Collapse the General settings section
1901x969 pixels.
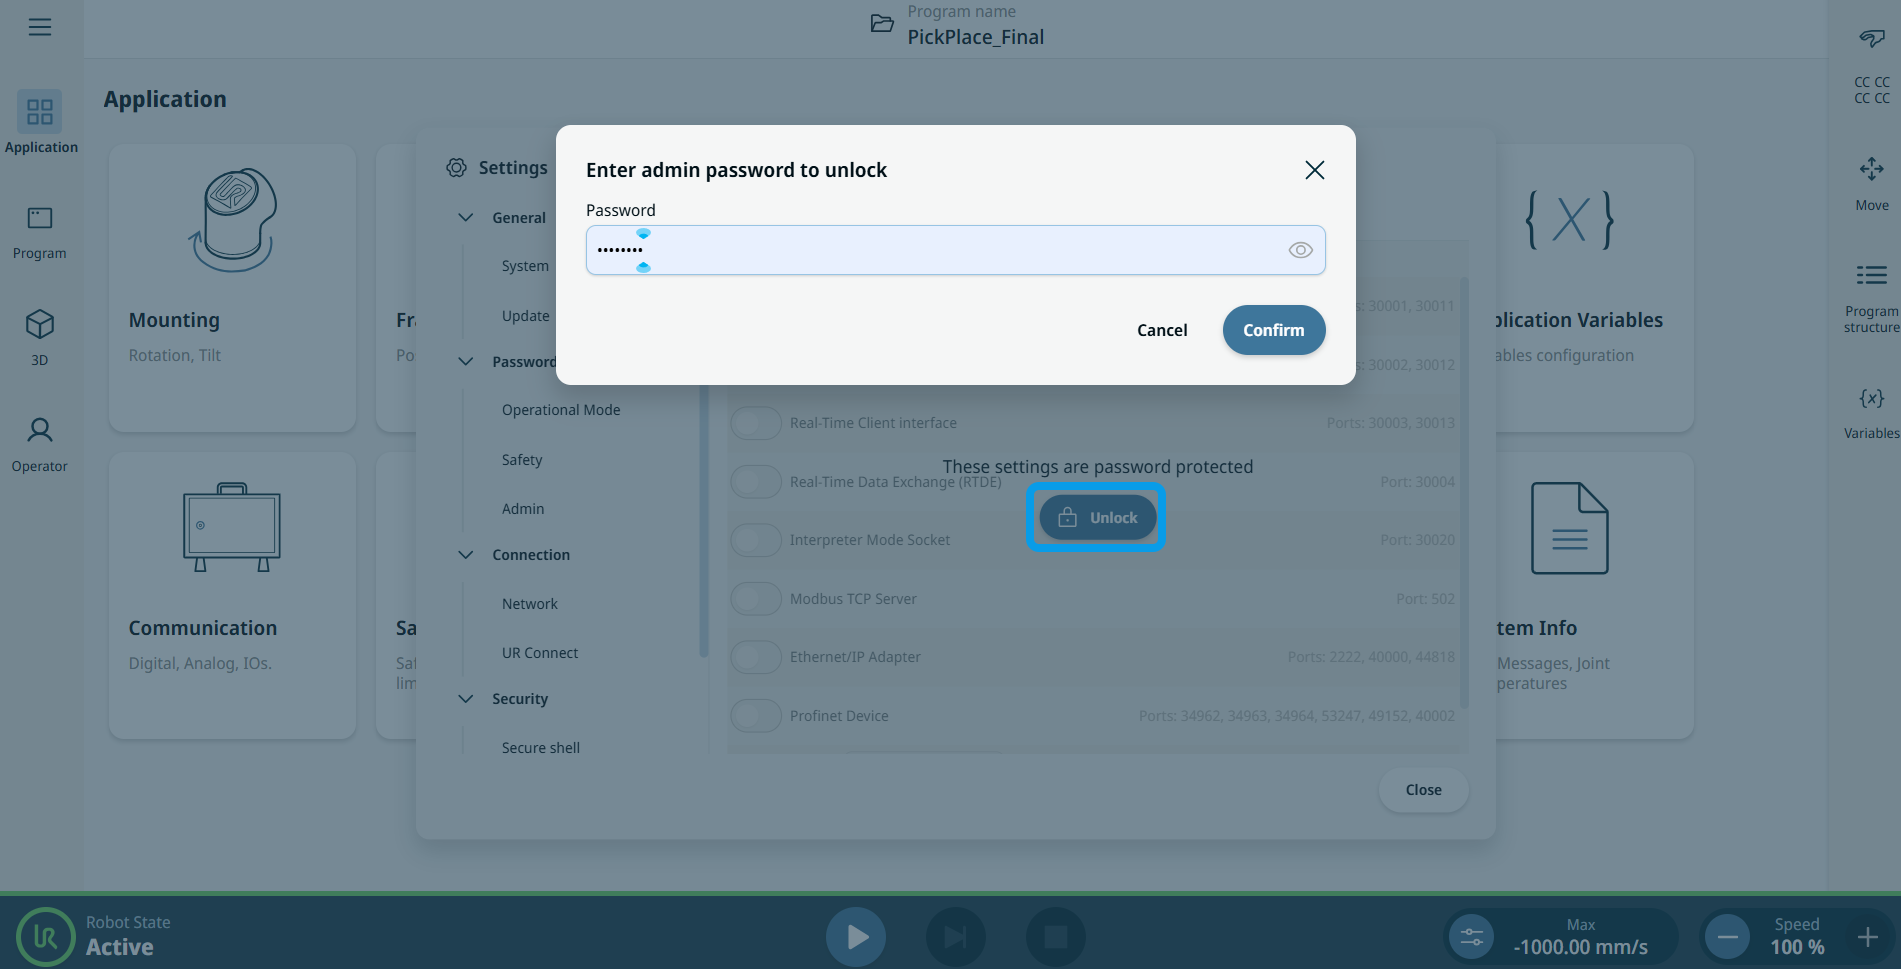(466, 218)
